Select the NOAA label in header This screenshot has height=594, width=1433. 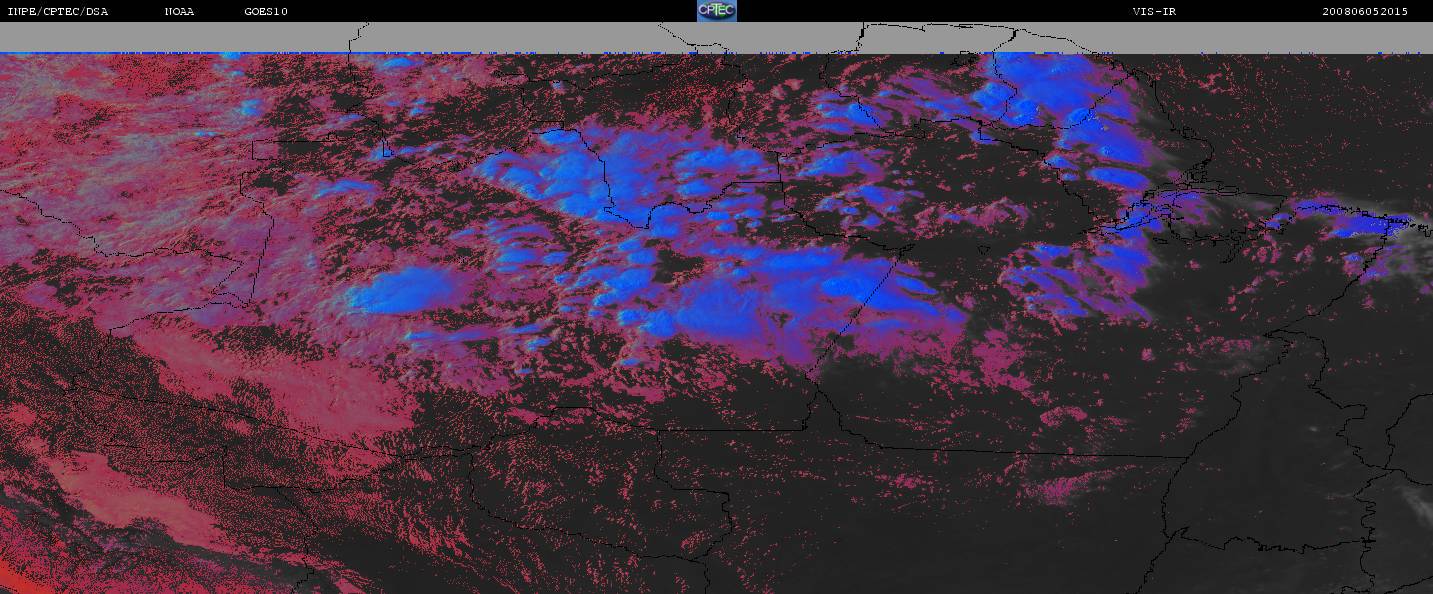(x=180, y=11)
